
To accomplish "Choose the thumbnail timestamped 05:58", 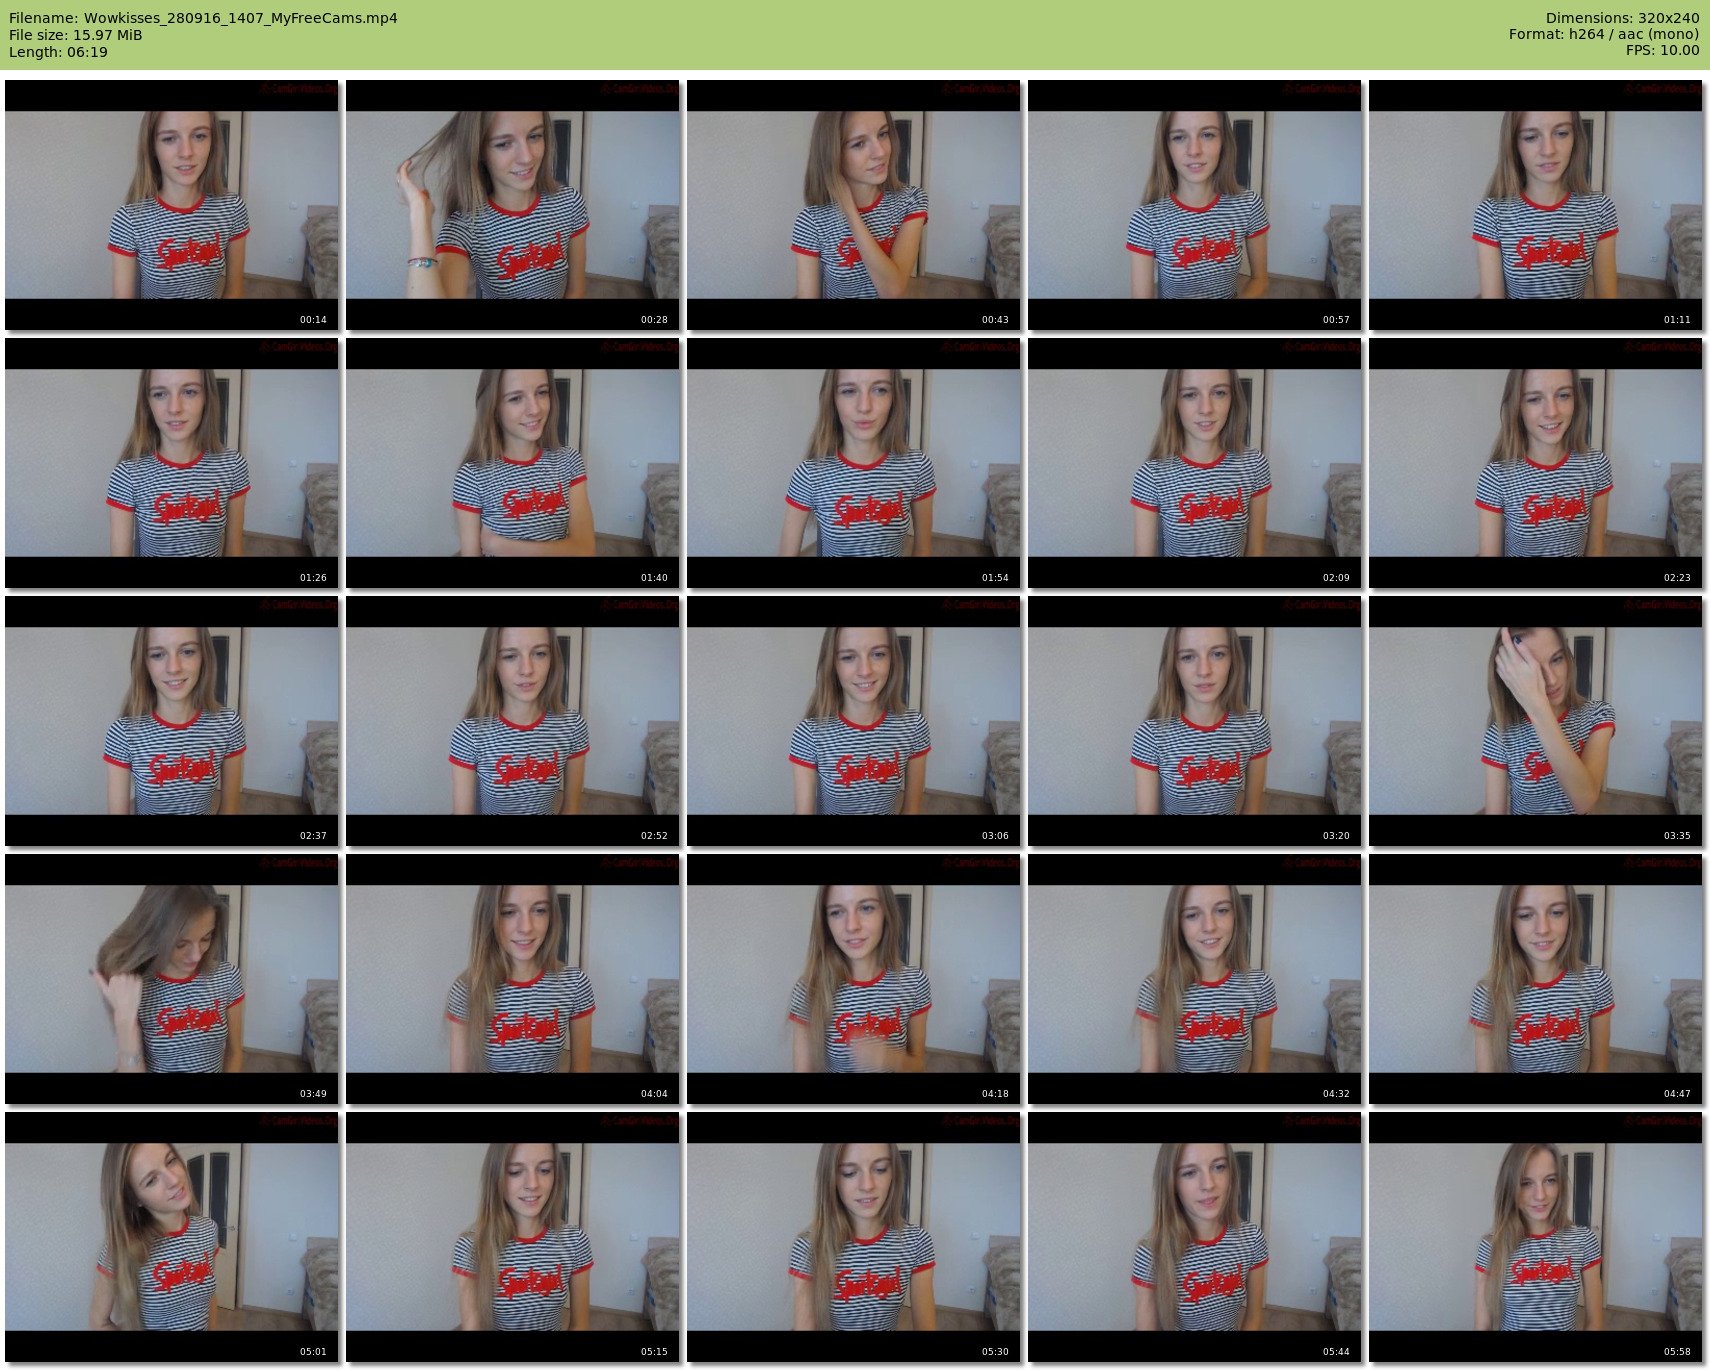I will coord(1536,1237).
